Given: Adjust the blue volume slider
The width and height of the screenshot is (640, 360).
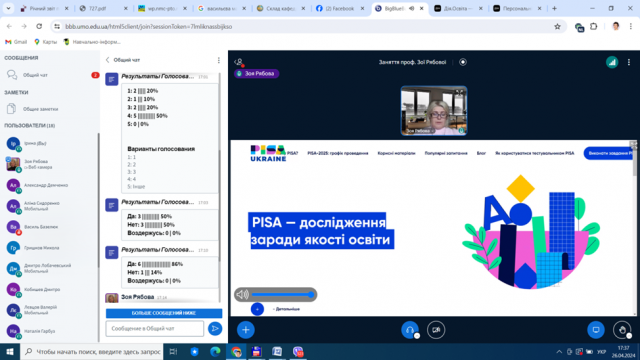Looking at the screenshot, I should click(x=282, y=294).
